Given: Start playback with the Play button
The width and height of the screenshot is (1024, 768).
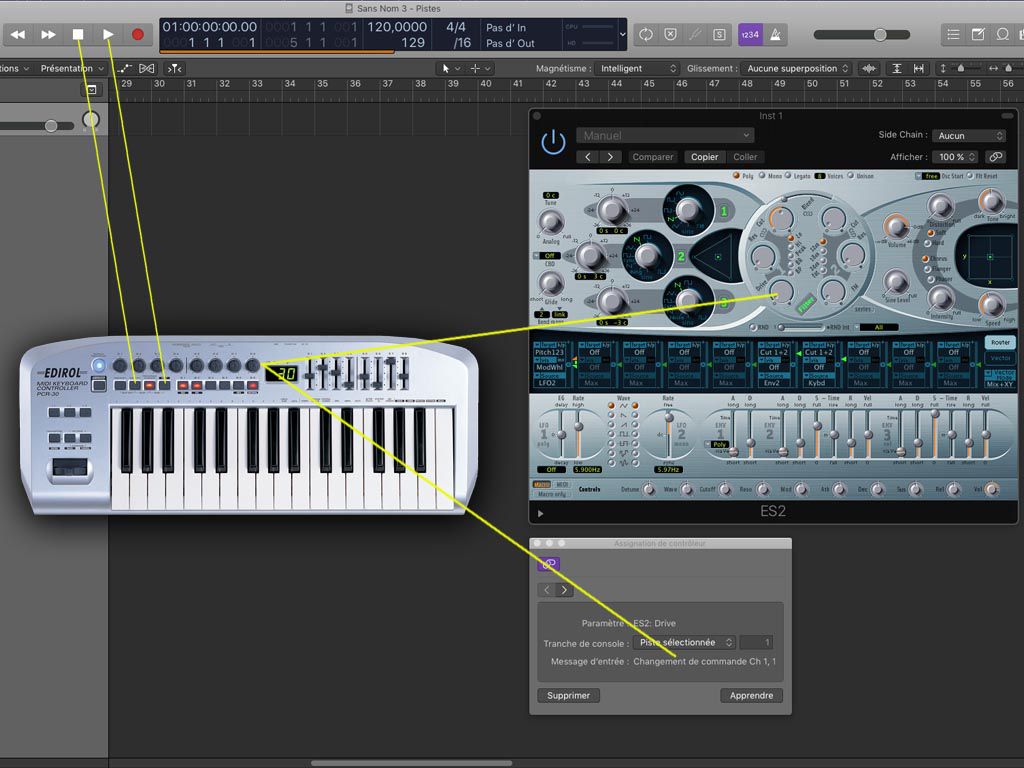Looking at the screenshot, I should pyautogui.click(x=108, y=35).
